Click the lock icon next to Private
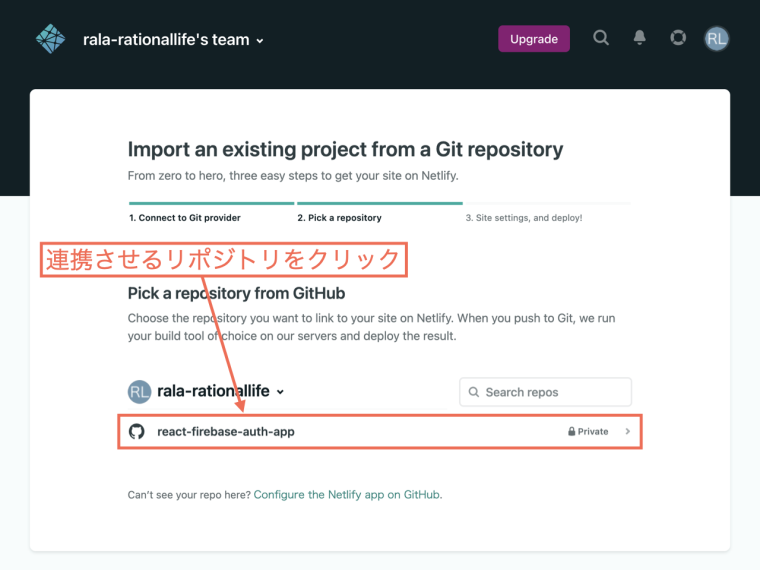 pos(571,431)
